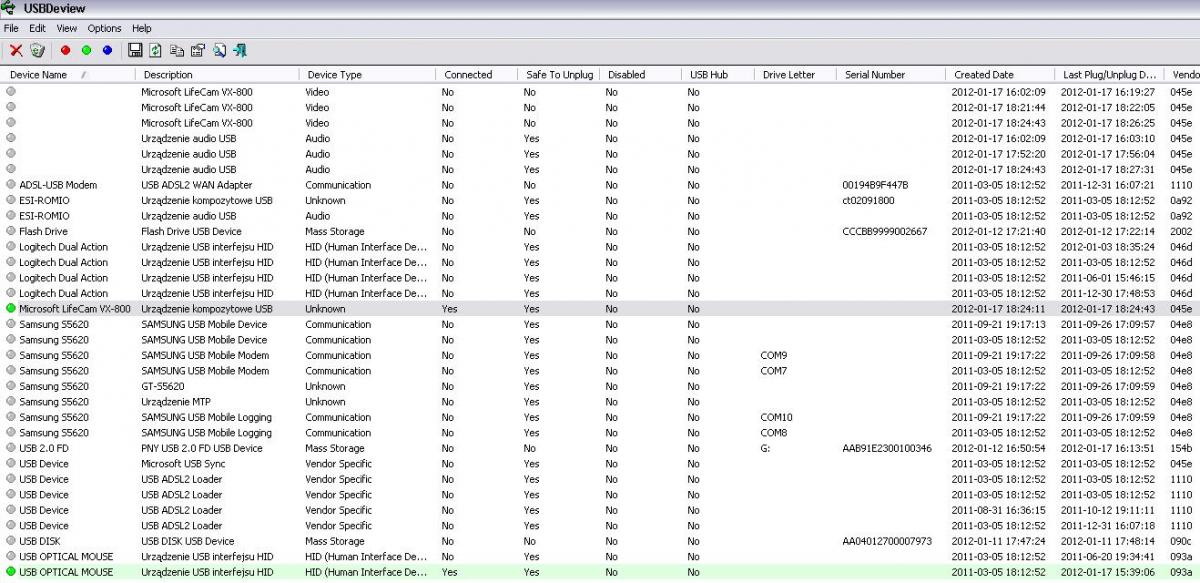Select the Flash Drive device name

(x=44, y=231)
